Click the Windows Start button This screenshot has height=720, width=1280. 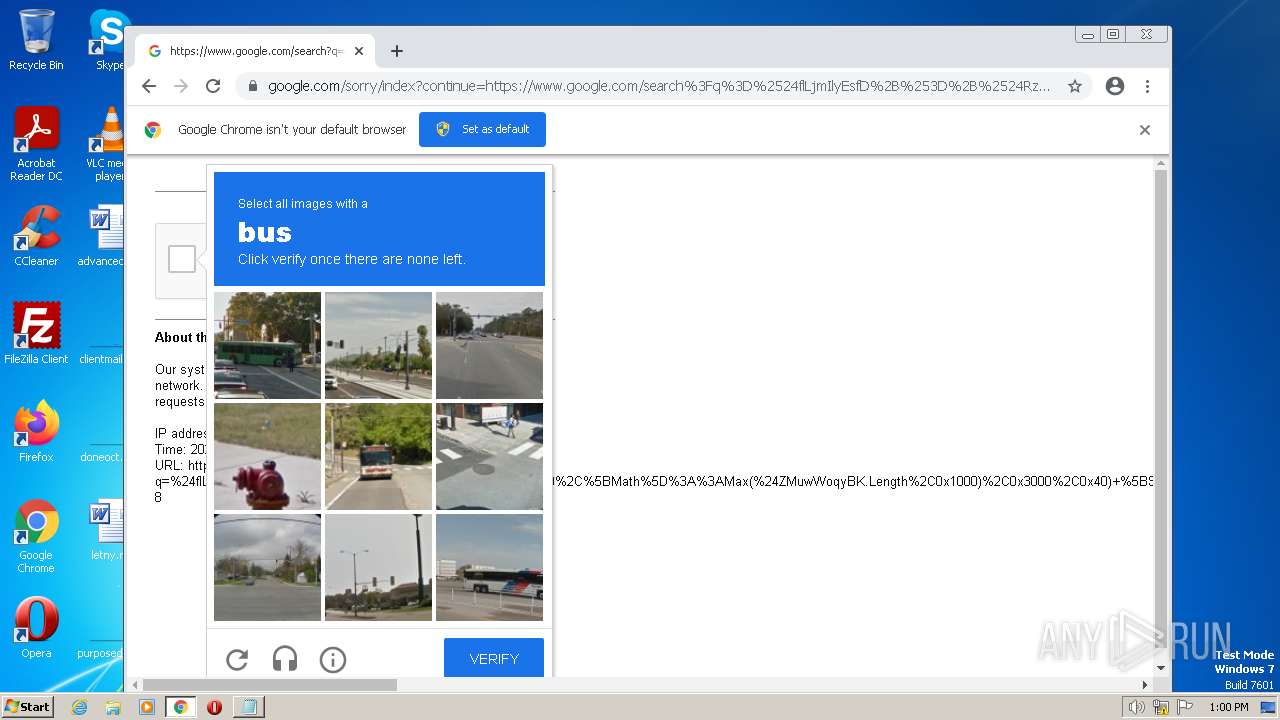tap(28, 707)
